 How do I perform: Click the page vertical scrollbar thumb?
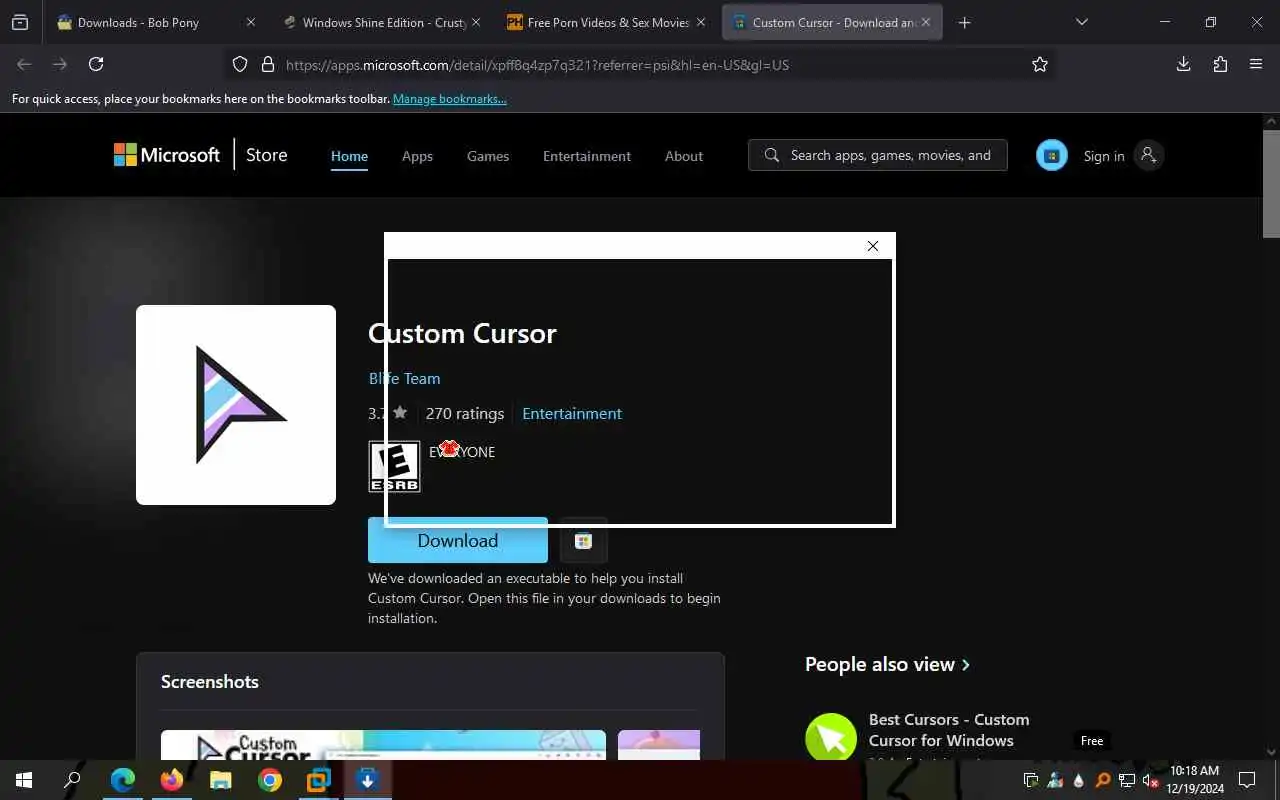(1271, 184)
